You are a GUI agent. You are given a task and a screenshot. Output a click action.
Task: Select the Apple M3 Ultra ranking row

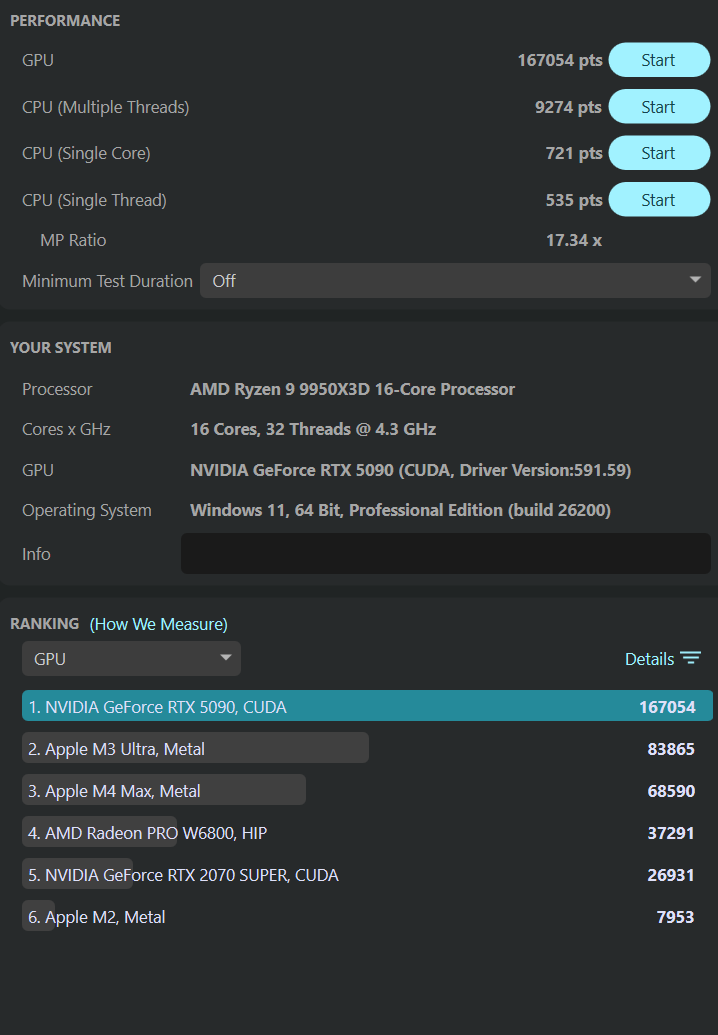click(x=367, y=749)
